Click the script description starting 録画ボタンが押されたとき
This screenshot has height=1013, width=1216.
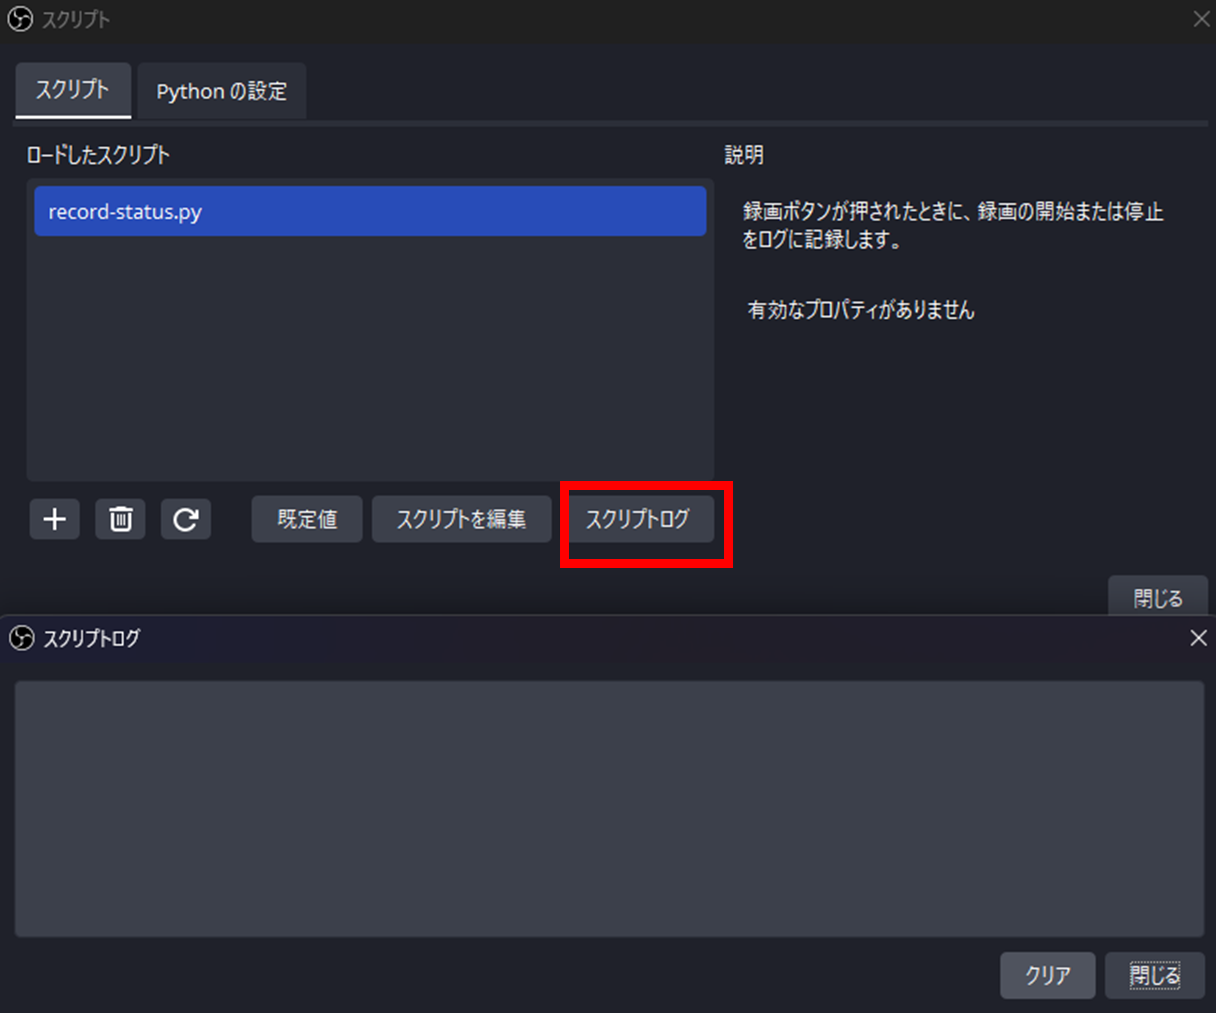[x=953, y=225]
